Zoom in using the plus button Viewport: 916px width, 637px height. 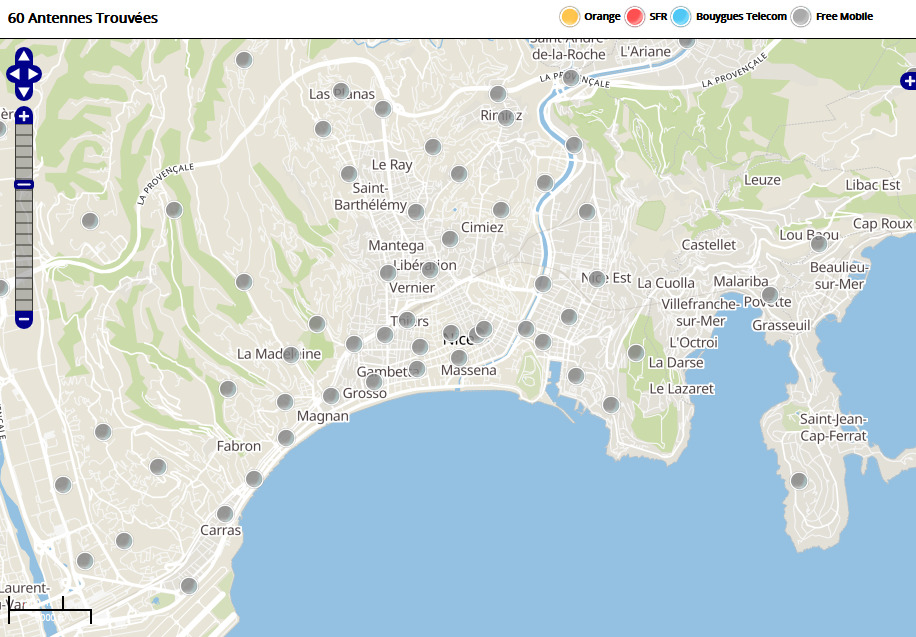point(24,116)
